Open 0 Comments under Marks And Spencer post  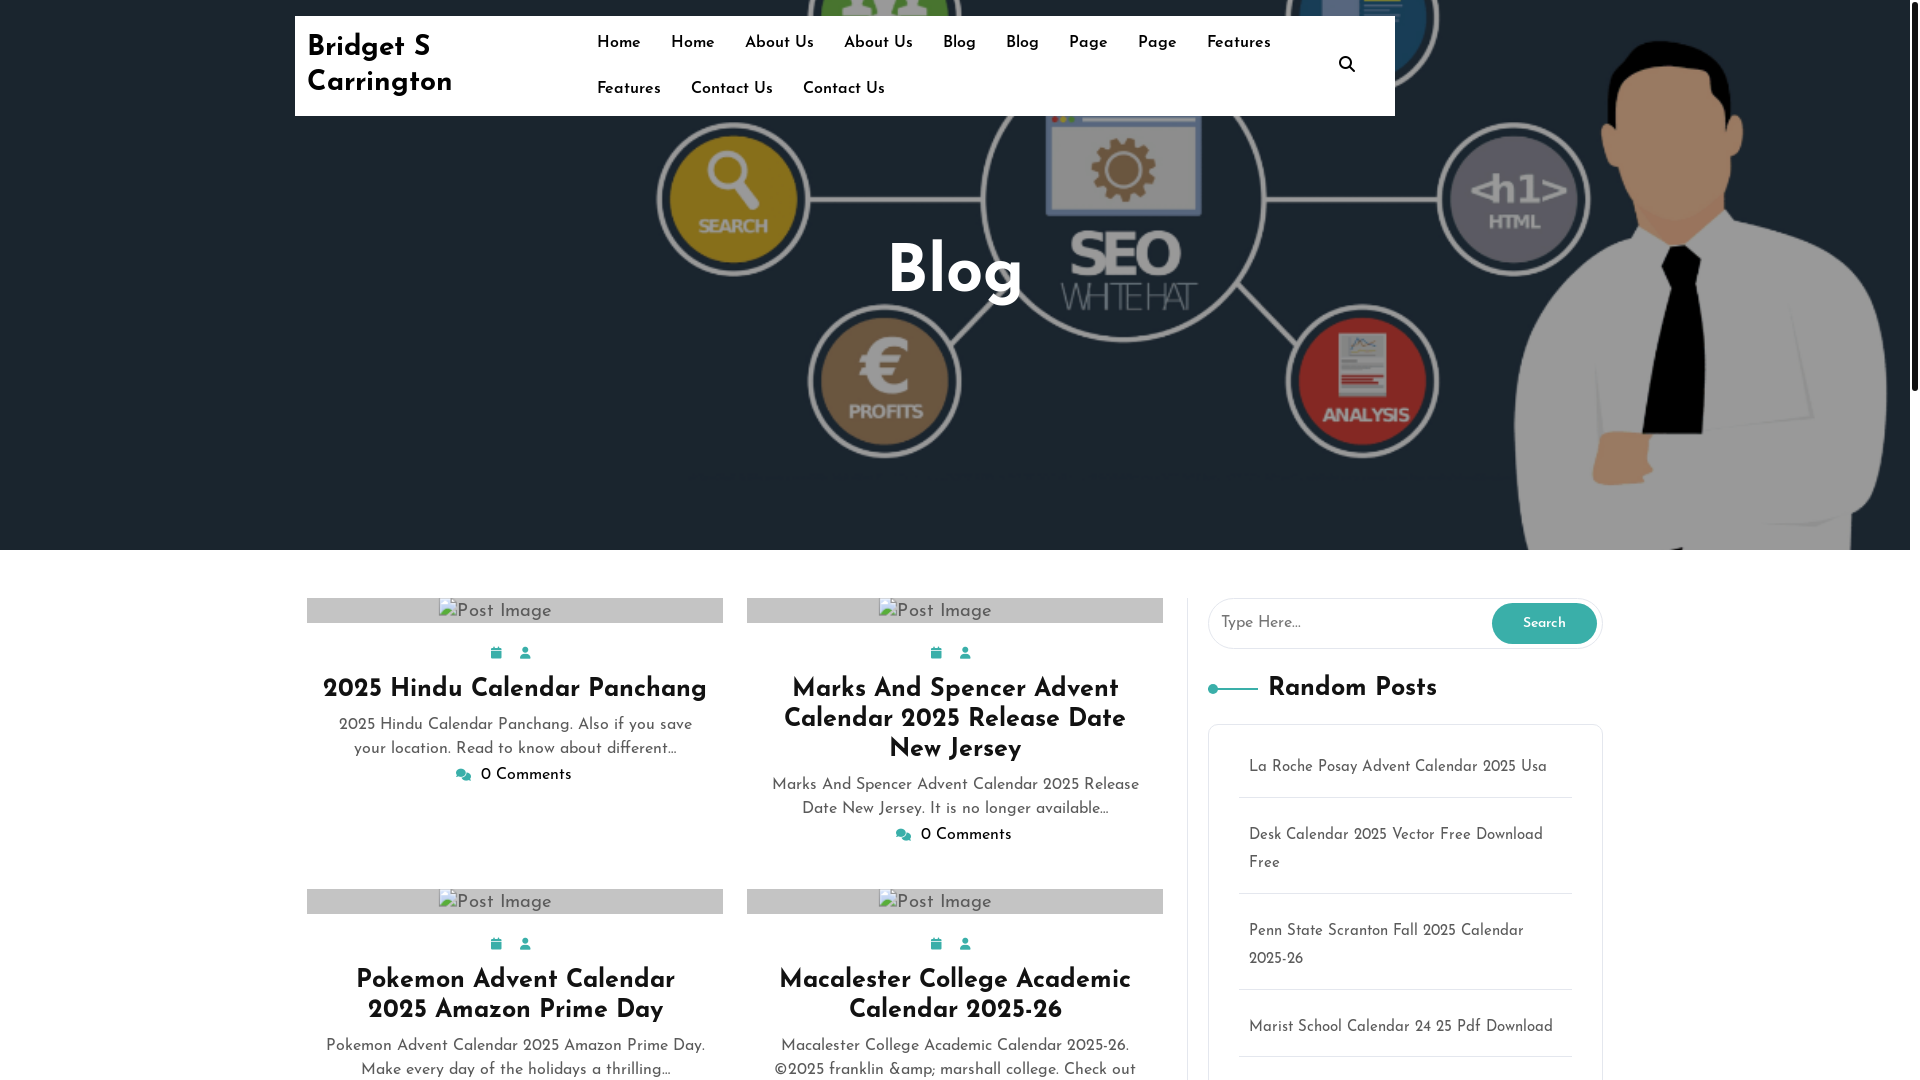click(x=966, y=836)
